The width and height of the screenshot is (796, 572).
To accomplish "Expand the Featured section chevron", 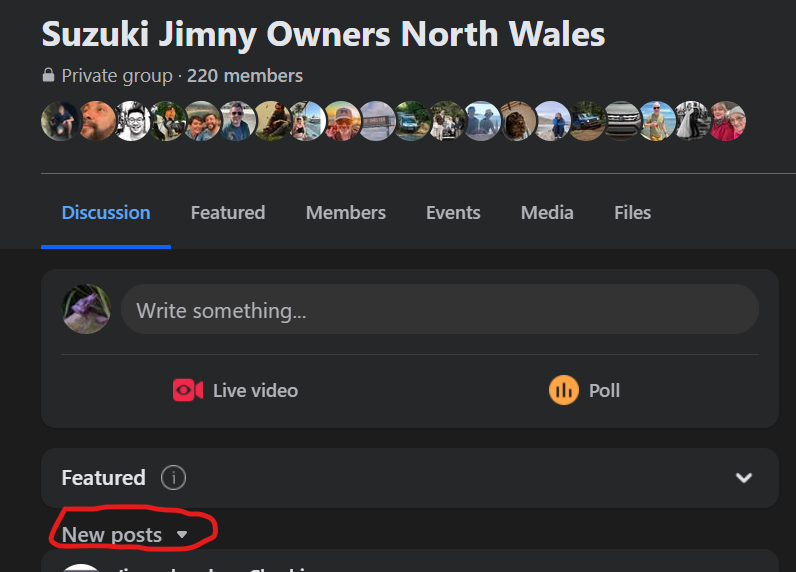I will click(743, 478).
